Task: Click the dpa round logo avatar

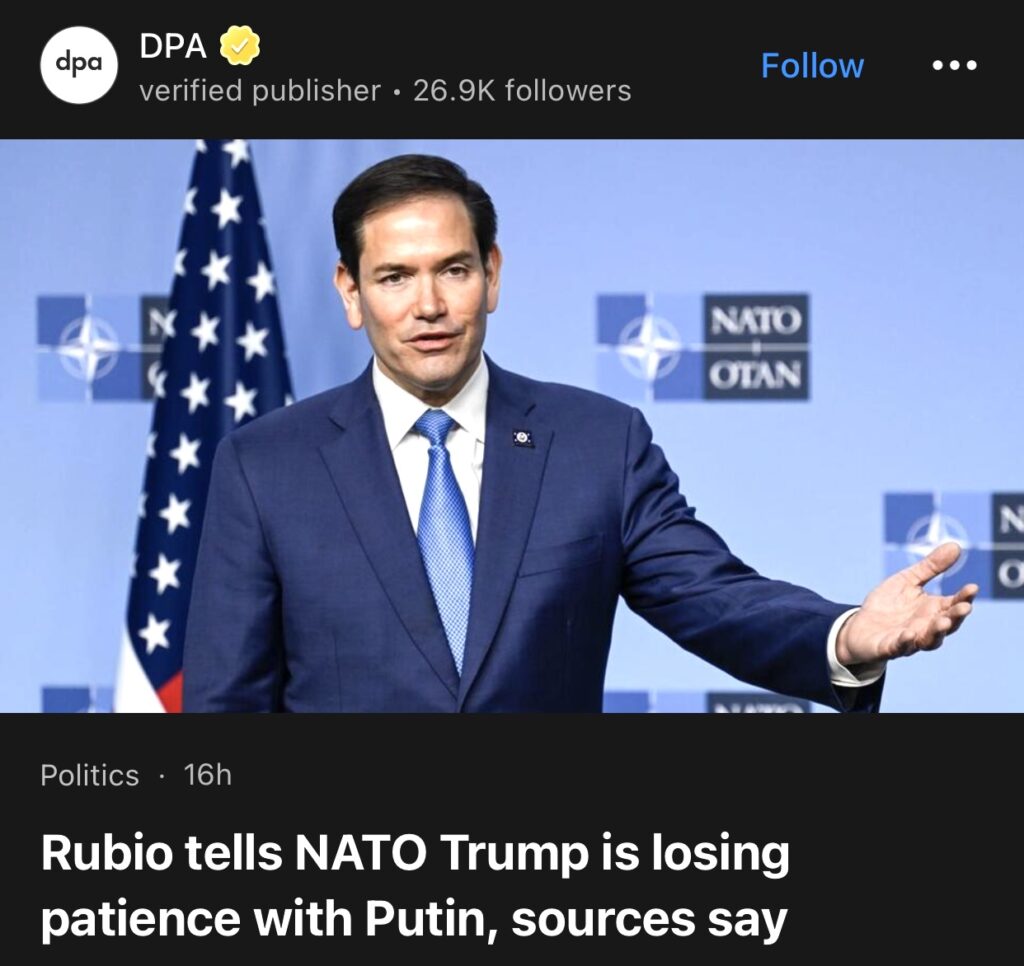Action: point(78,64)
